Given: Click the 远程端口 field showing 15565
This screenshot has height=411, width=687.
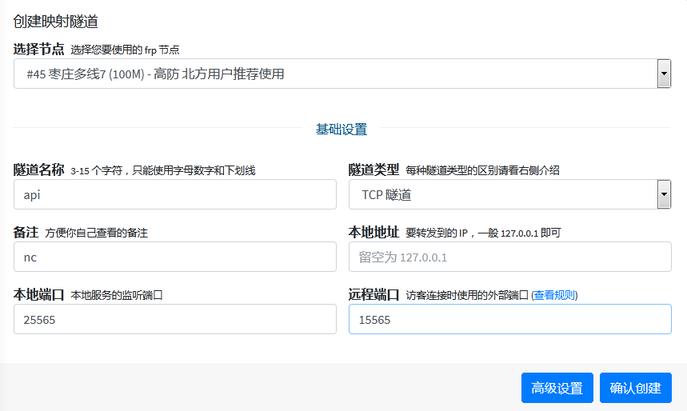Looking at the screenshot, I should pos(509,319).
